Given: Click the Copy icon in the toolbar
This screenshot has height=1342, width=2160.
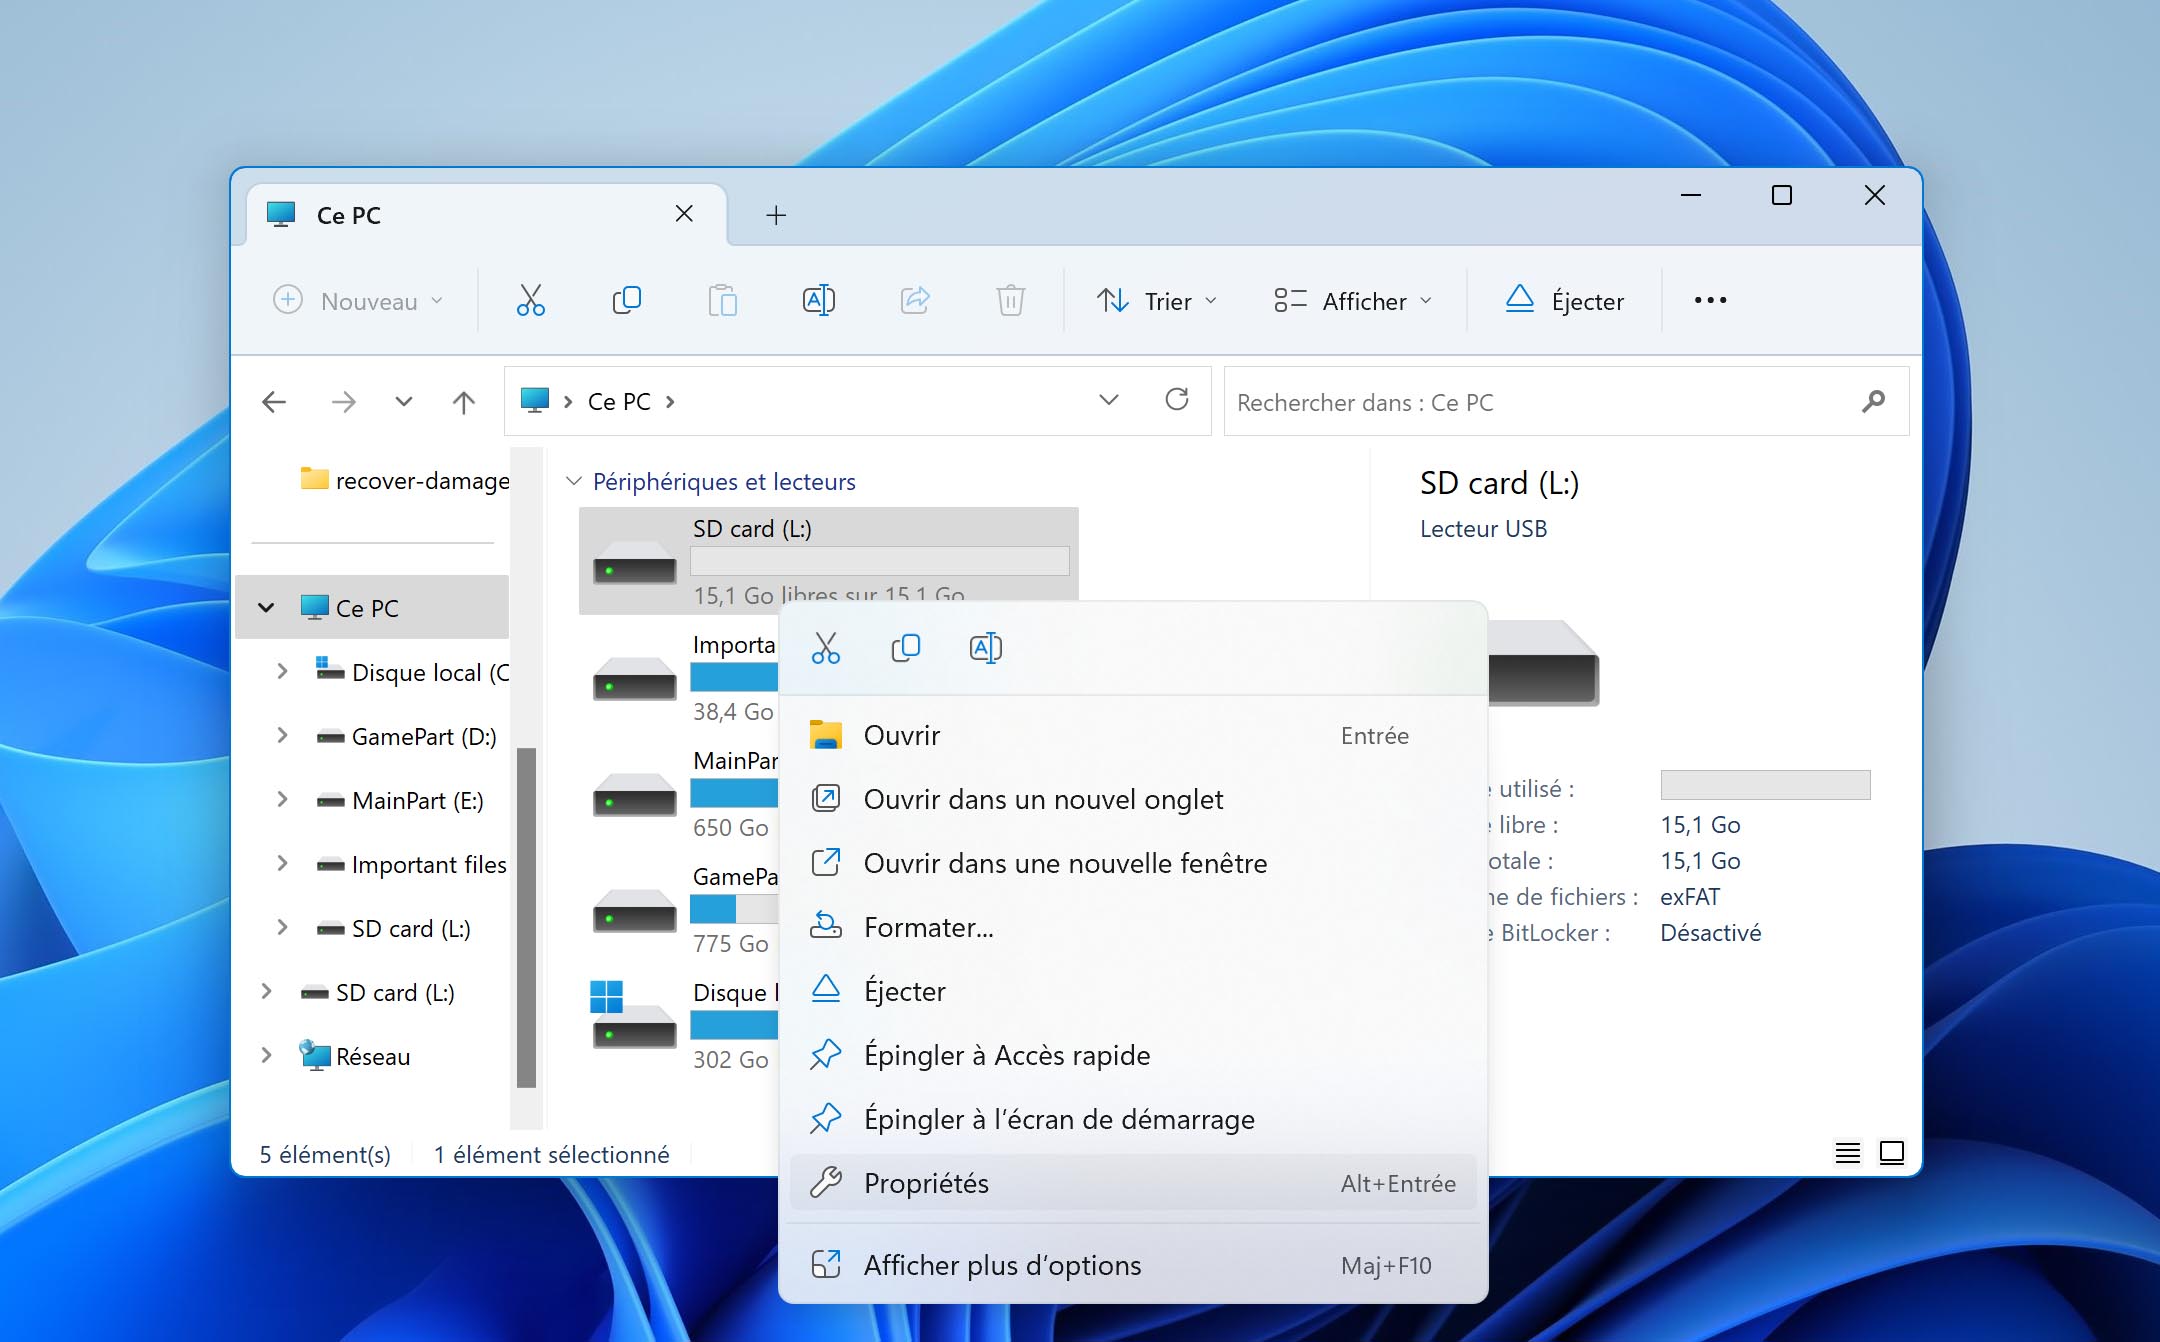Looking at the screenshot, I should [626, 300].
